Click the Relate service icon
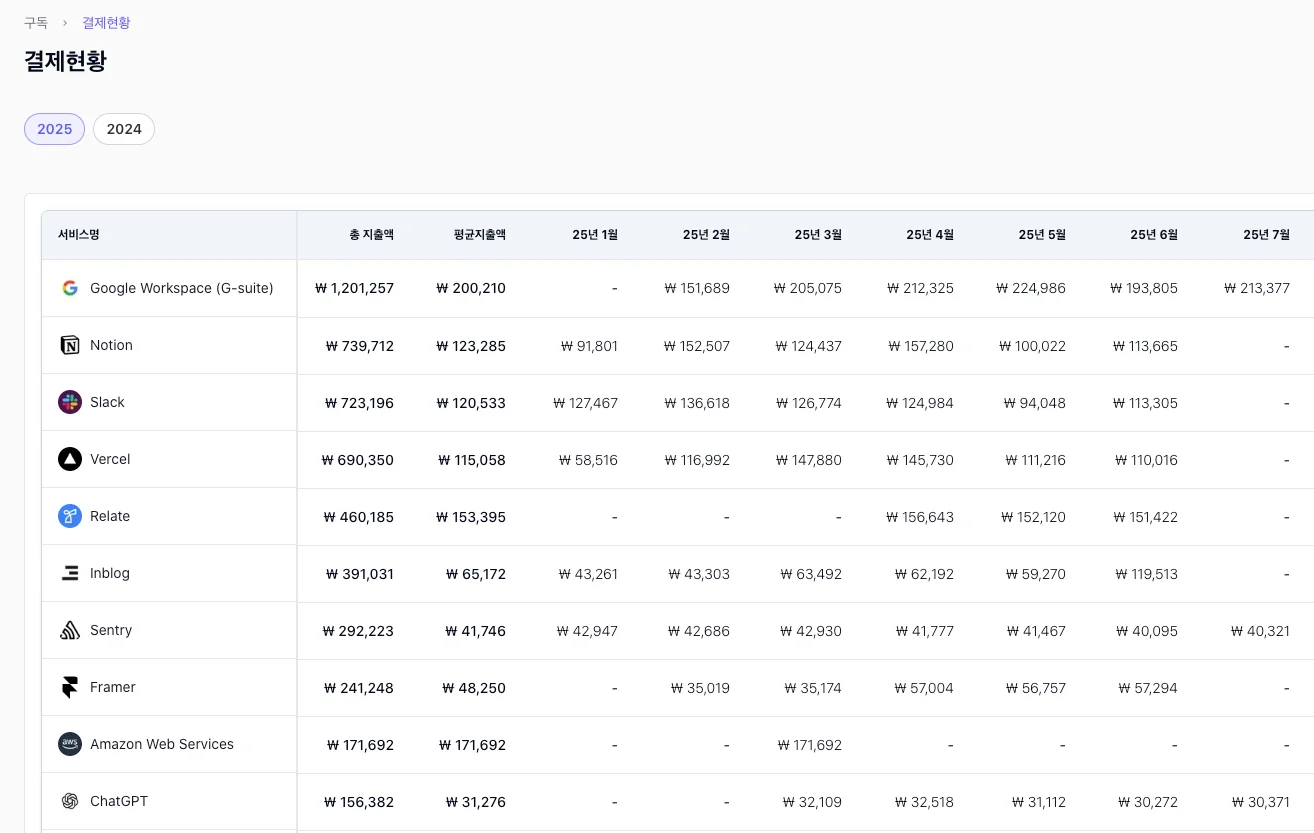 69,516
